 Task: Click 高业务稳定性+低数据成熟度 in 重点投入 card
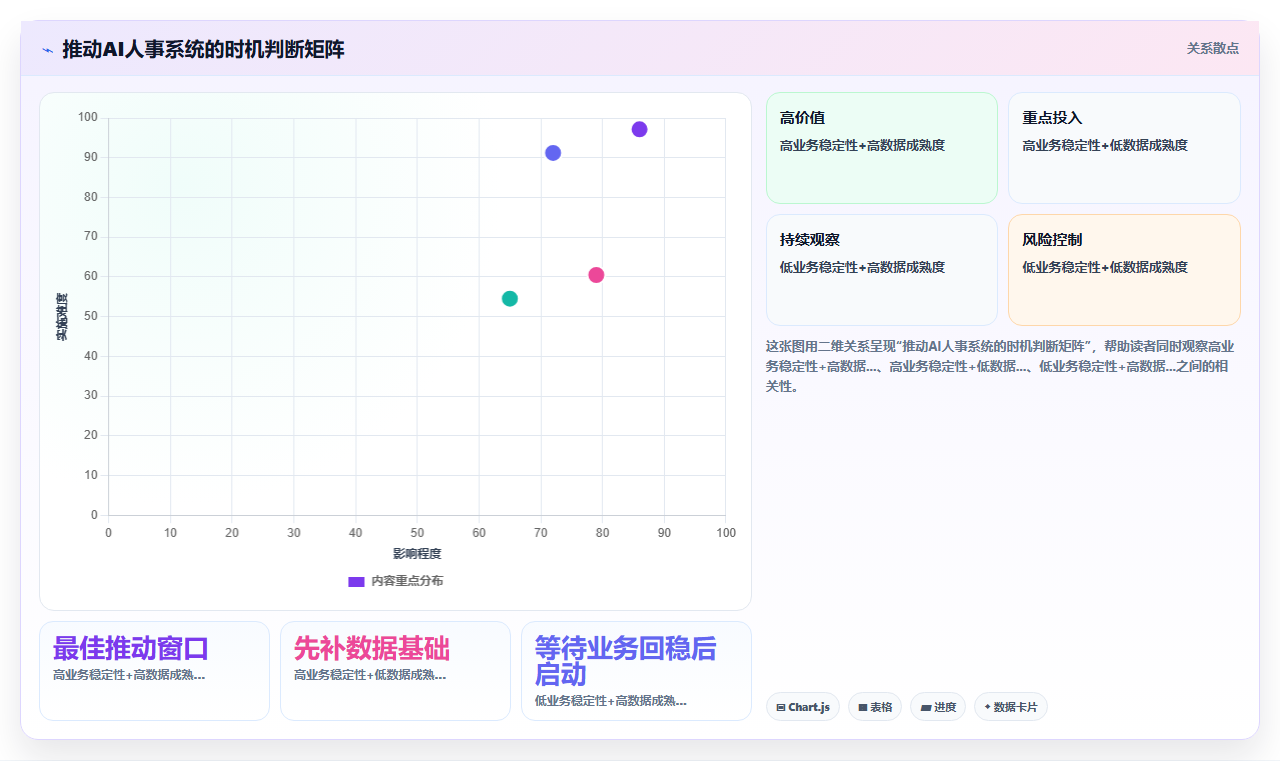(1105, 145)
